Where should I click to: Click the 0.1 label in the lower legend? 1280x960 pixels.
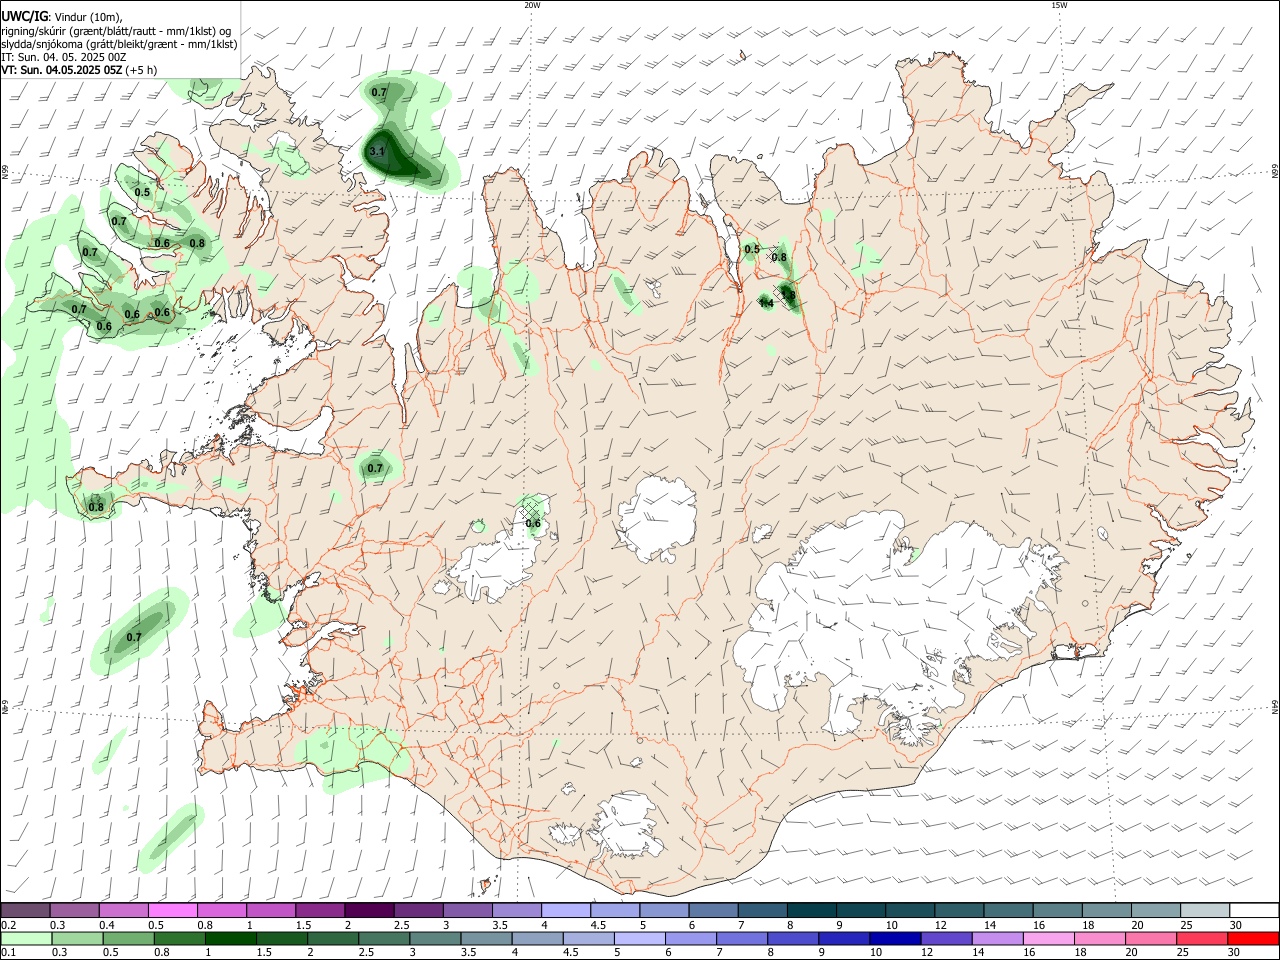8,952
